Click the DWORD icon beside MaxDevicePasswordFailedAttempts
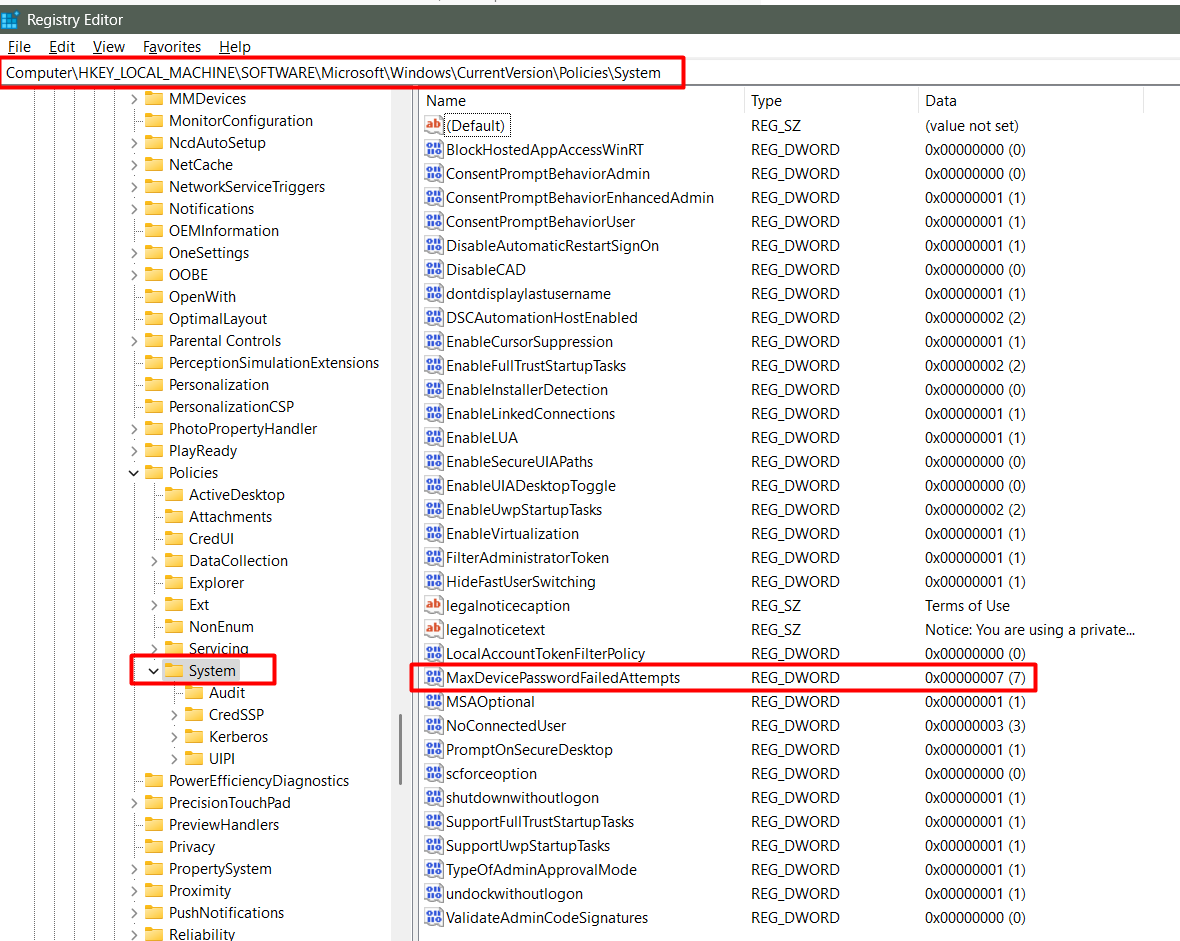Screen dimensions: 1180x941 coord(433,678)
